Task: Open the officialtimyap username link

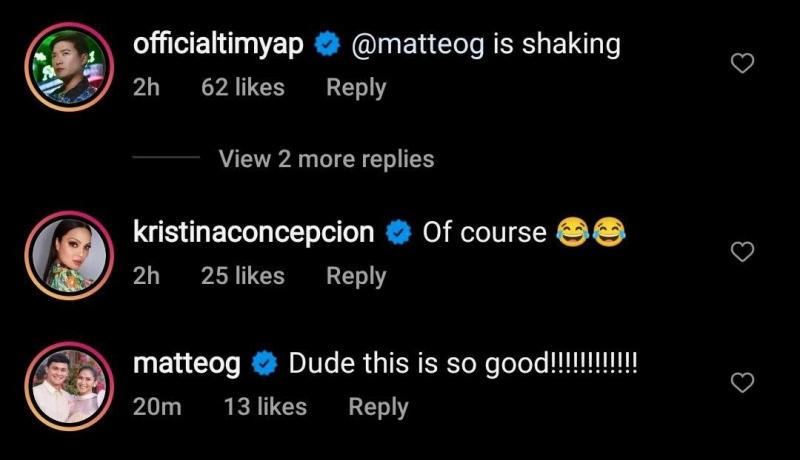Action: pyautogui.click(x=218, y=44)
